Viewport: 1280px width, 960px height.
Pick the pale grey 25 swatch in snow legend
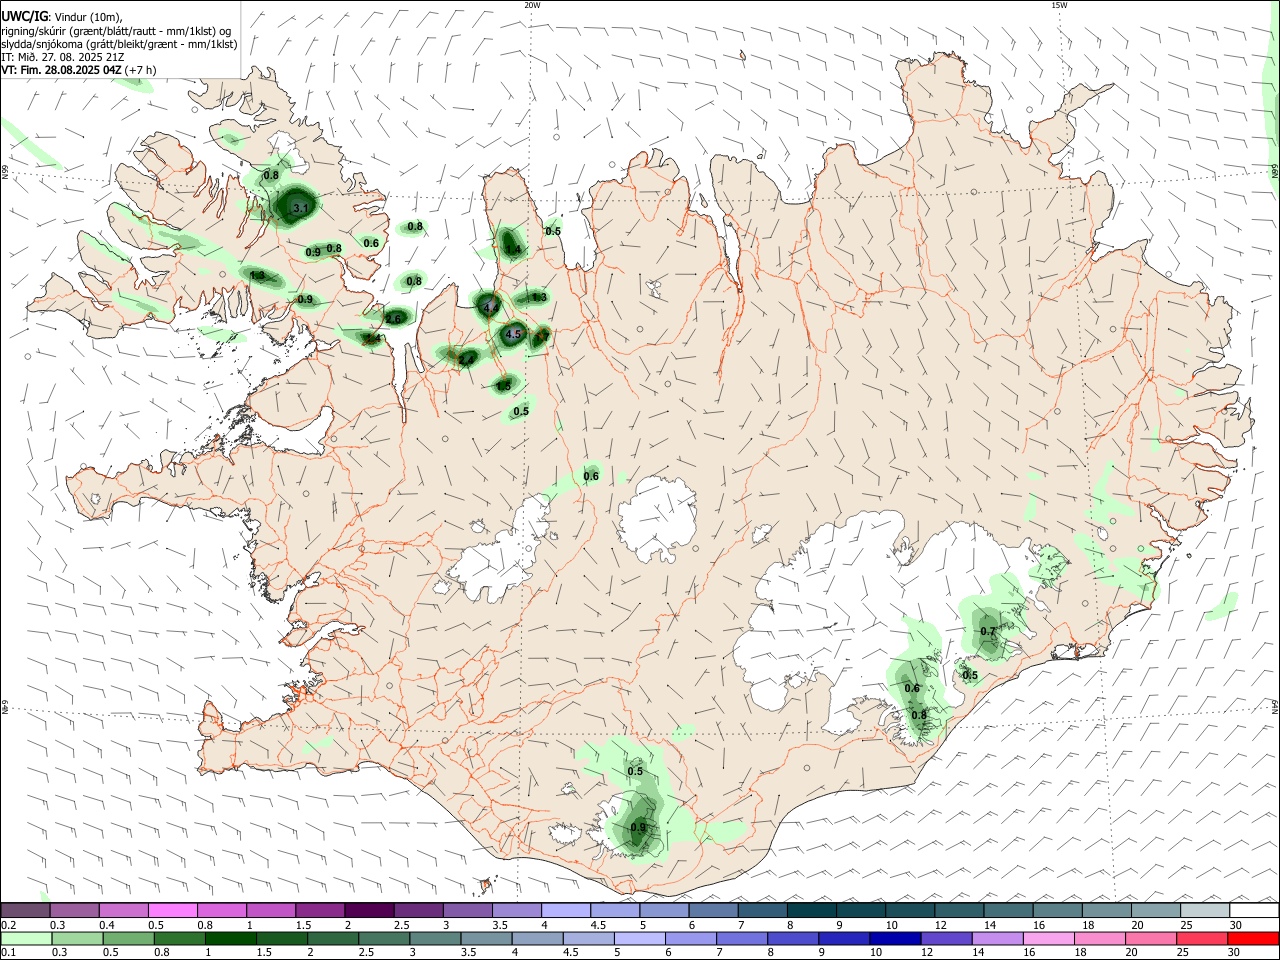click(1205, 910)
